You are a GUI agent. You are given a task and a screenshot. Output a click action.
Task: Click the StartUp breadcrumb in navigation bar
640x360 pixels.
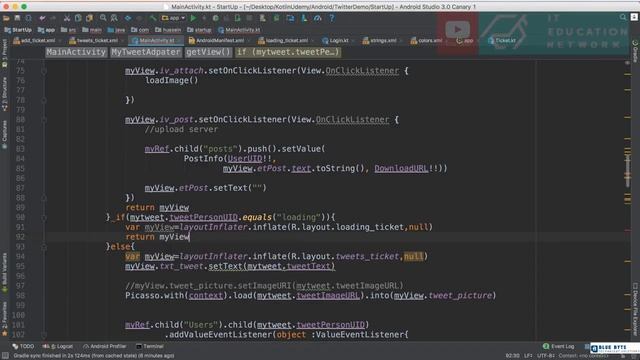click(x=18, y=30)
